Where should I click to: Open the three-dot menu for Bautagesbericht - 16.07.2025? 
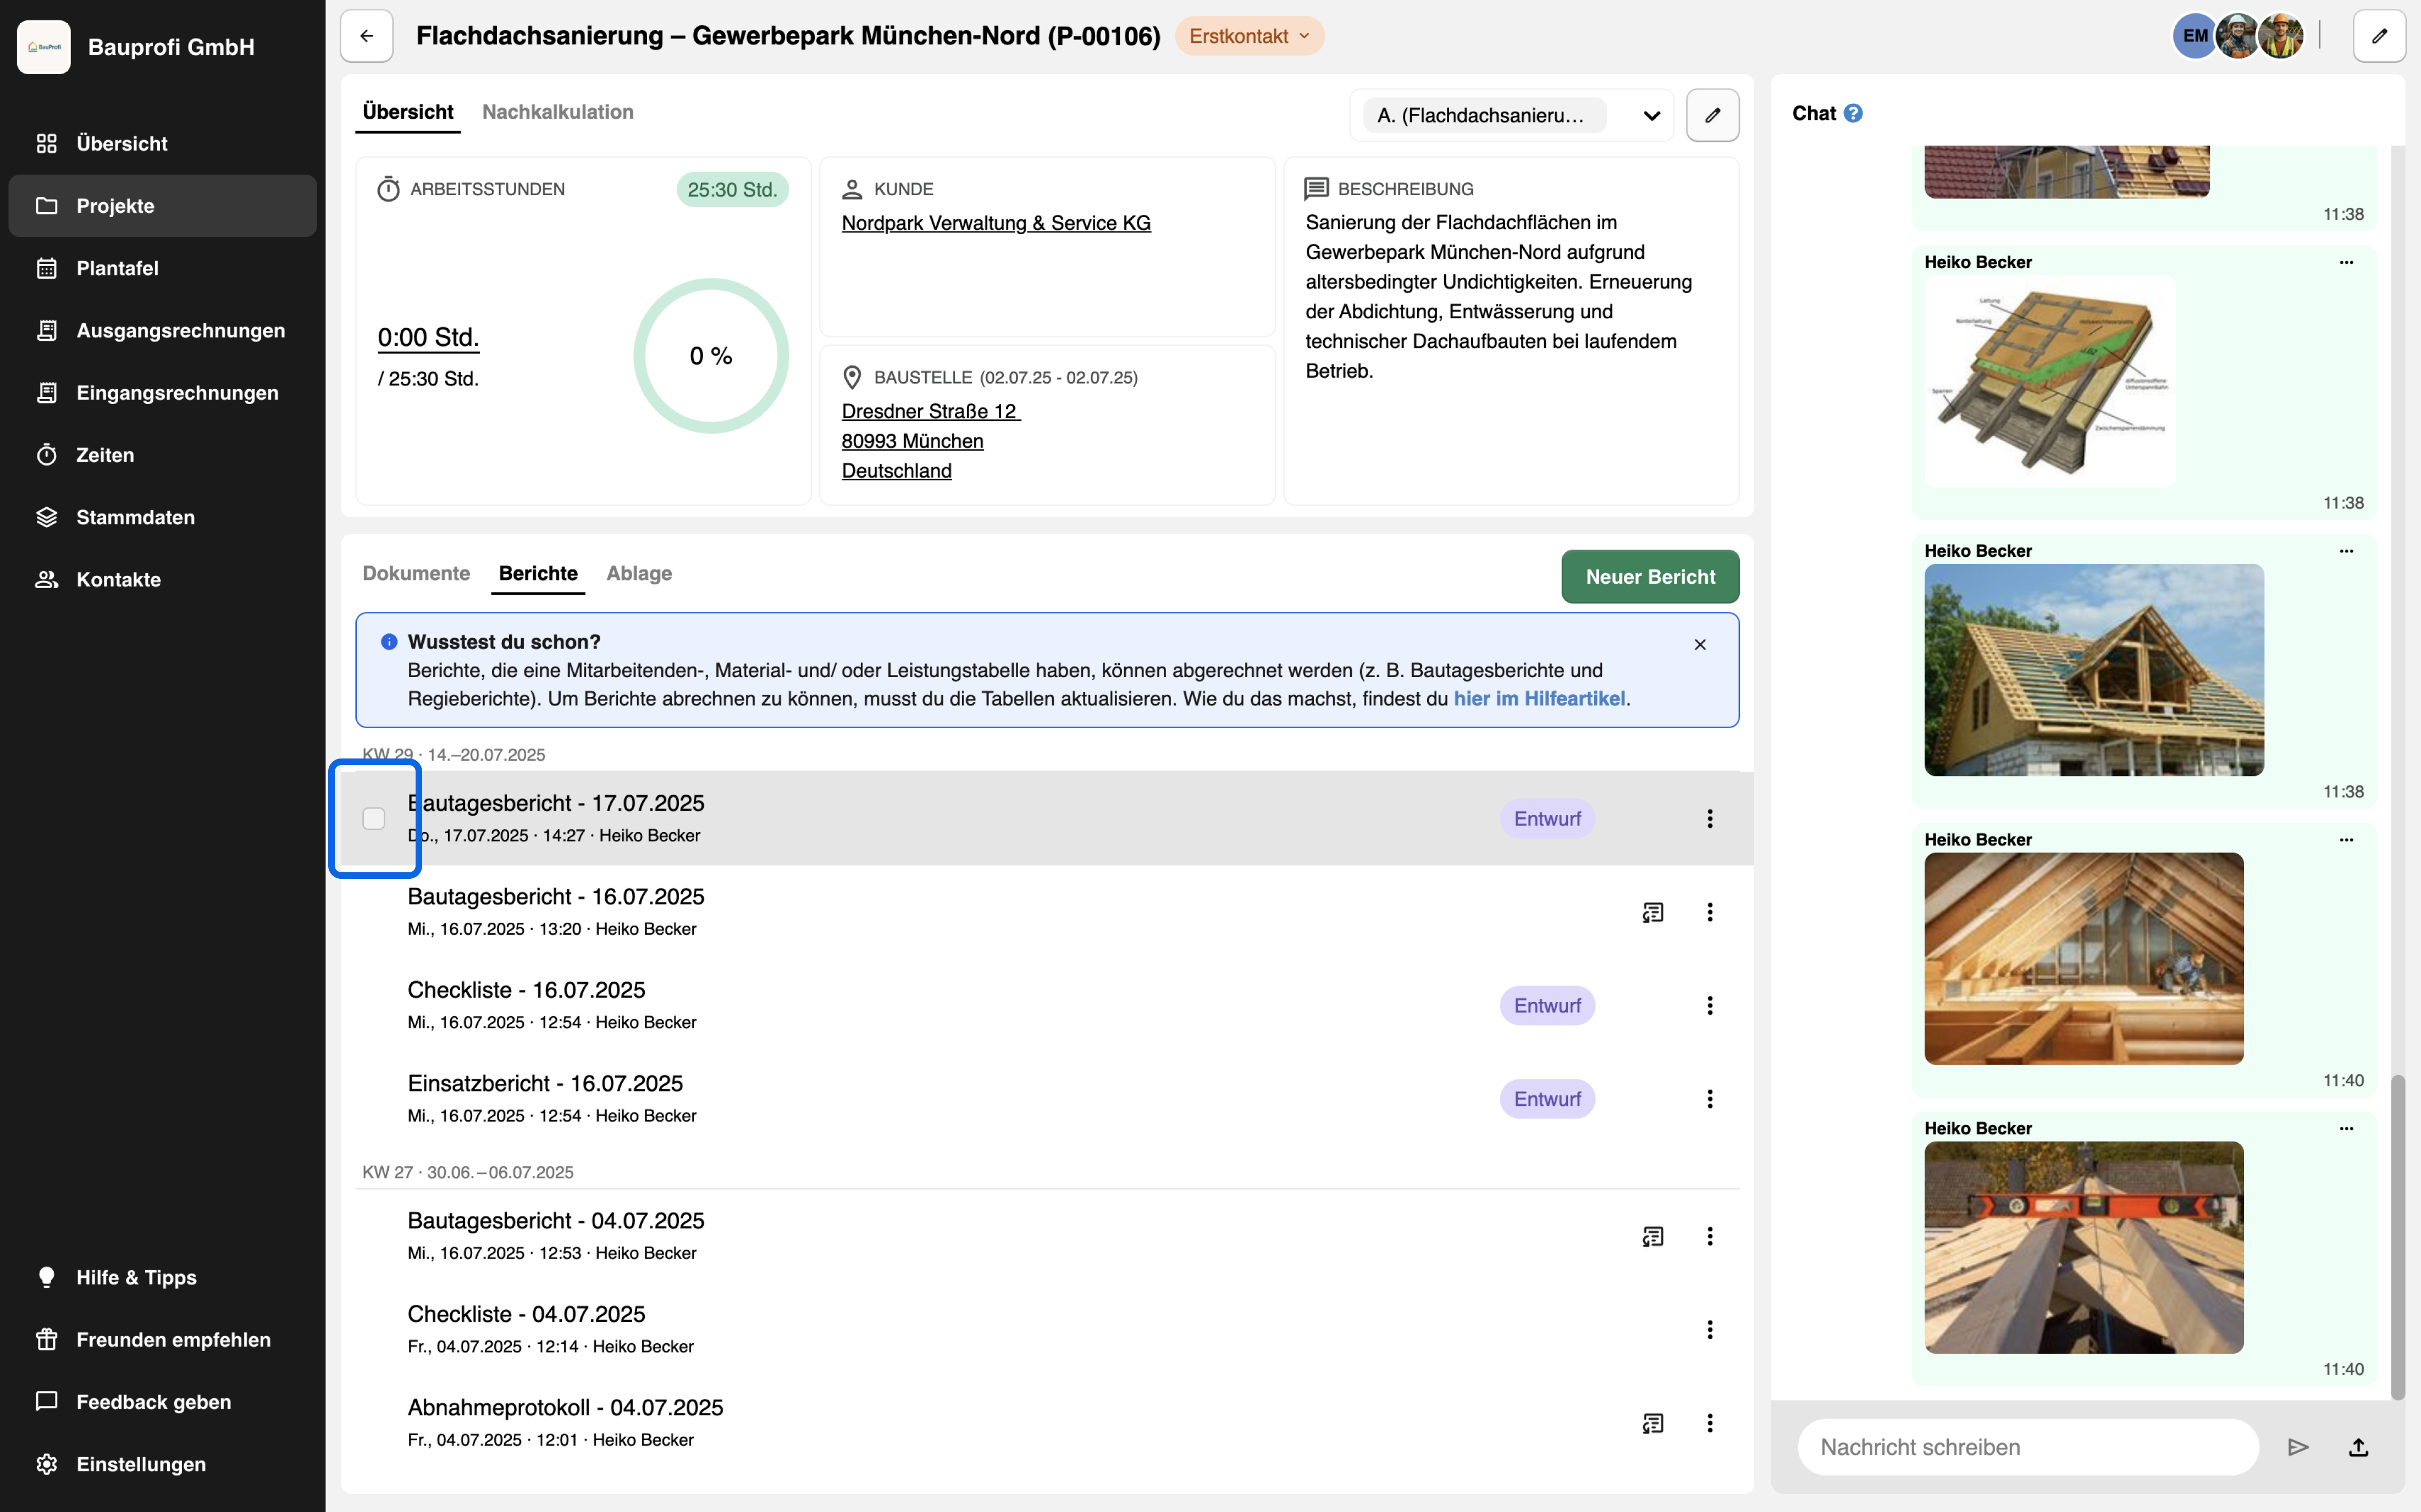point(1710,912)
